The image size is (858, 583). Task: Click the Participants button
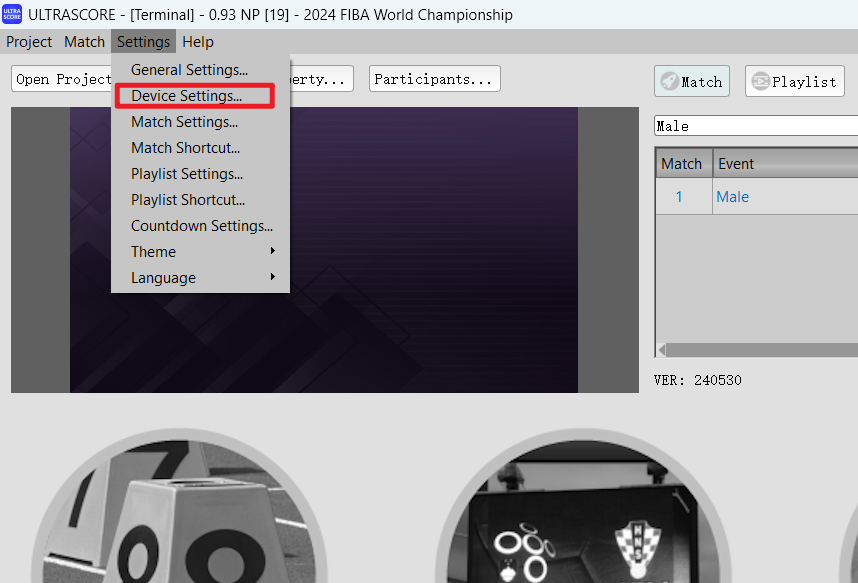(434, 80)
